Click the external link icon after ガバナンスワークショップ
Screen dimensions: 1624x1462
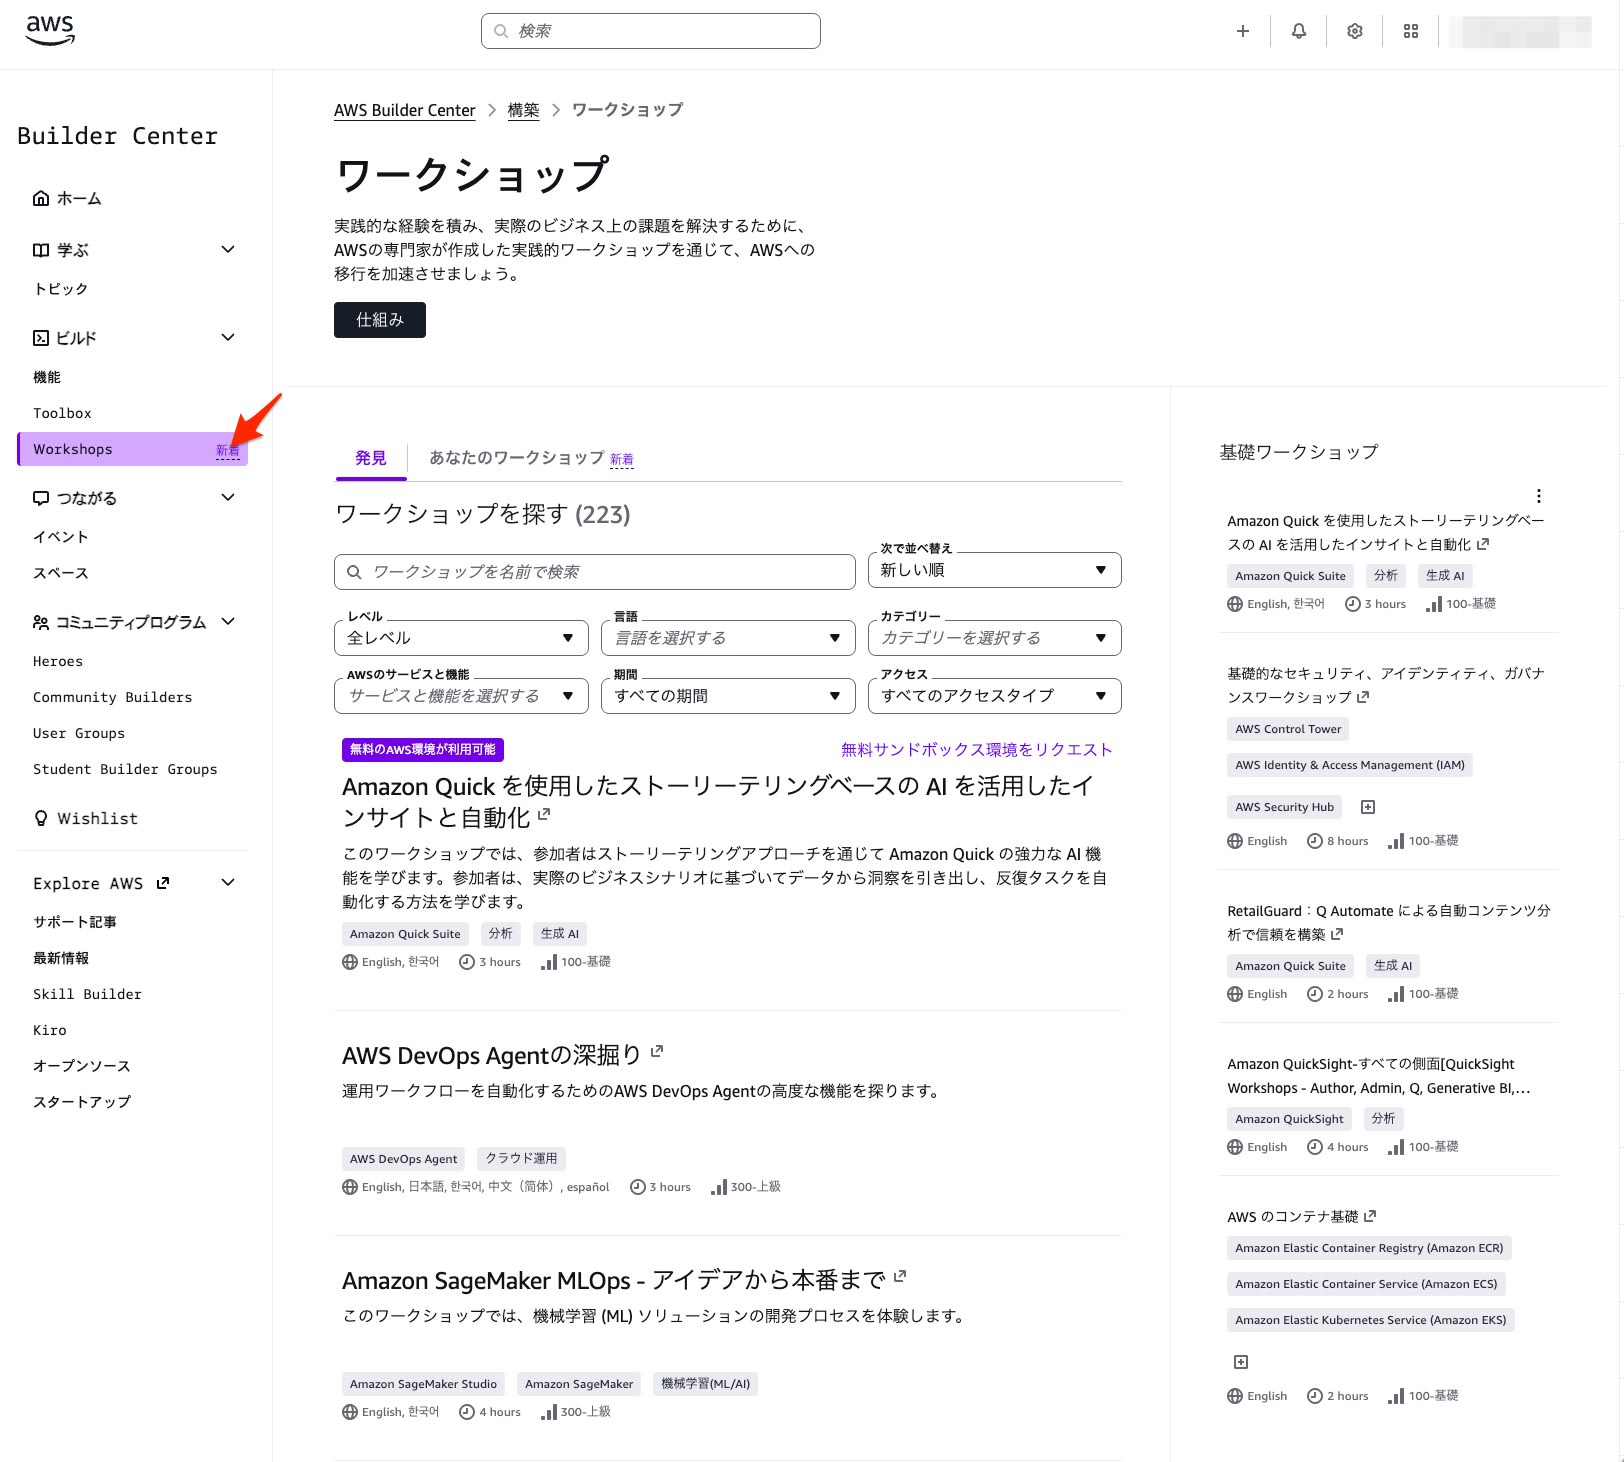1363,697
